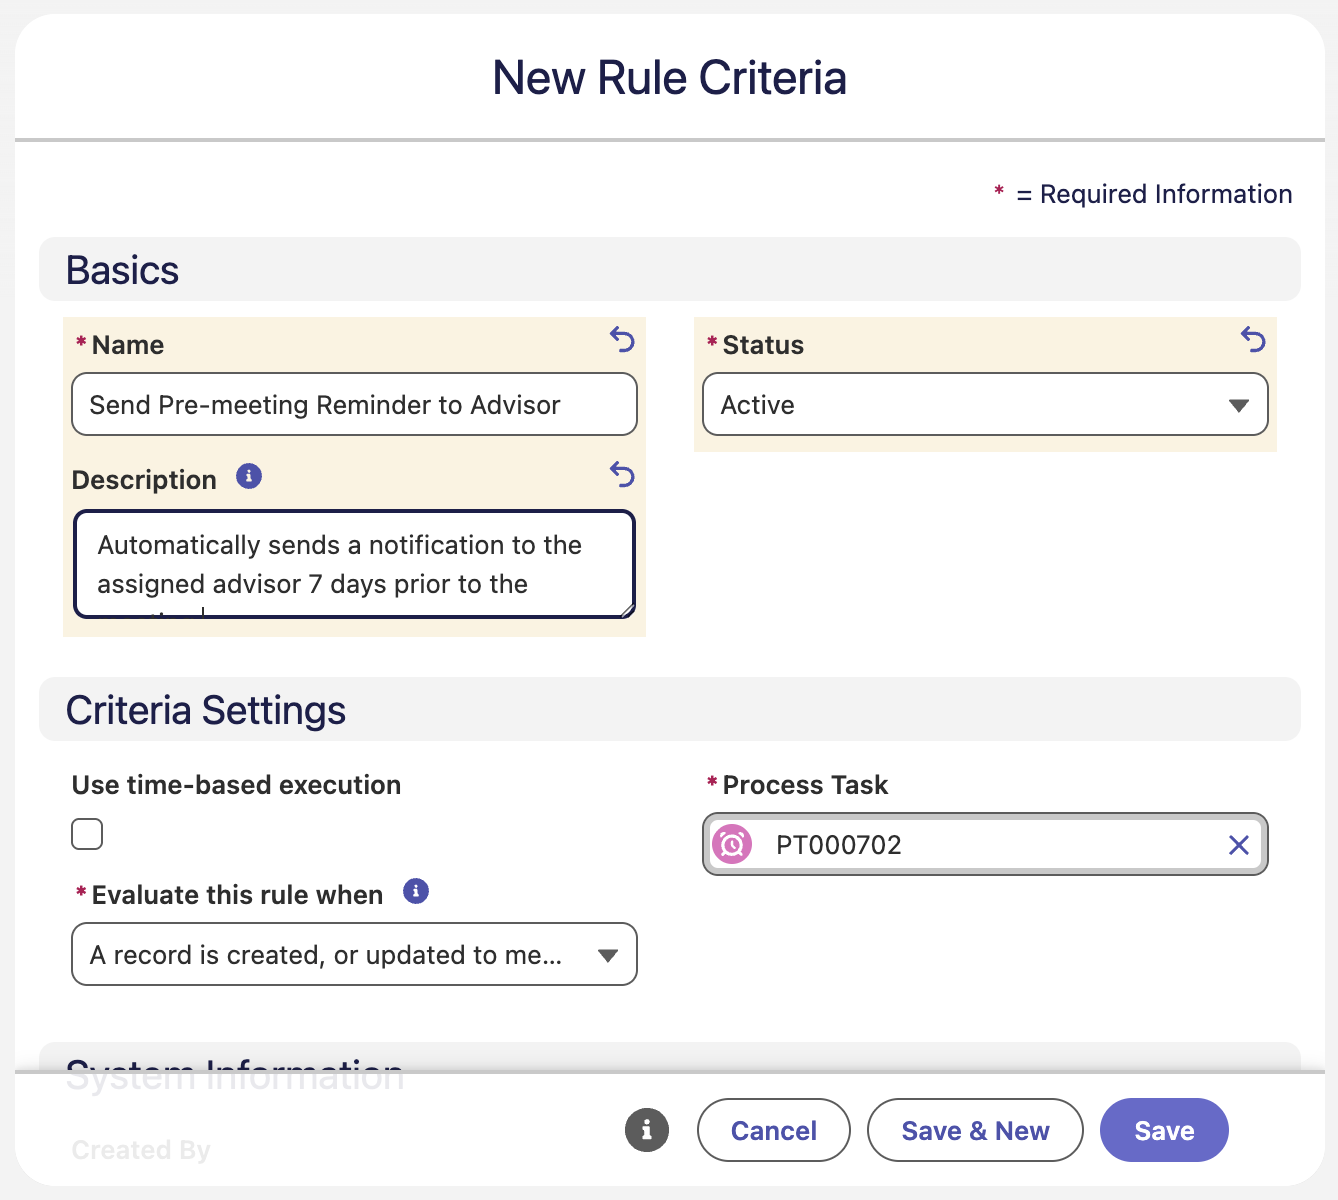Clear the PT000702 Process Task selection
Viewport: 1338px width, 1200px height.
1238,845
